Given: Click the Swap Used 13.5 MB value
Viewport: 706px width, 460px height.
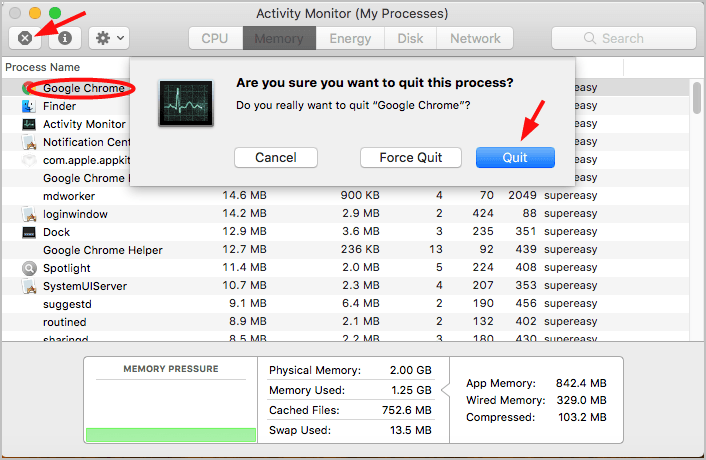Looking at the screenshot, I should click(x=411, y=430).
